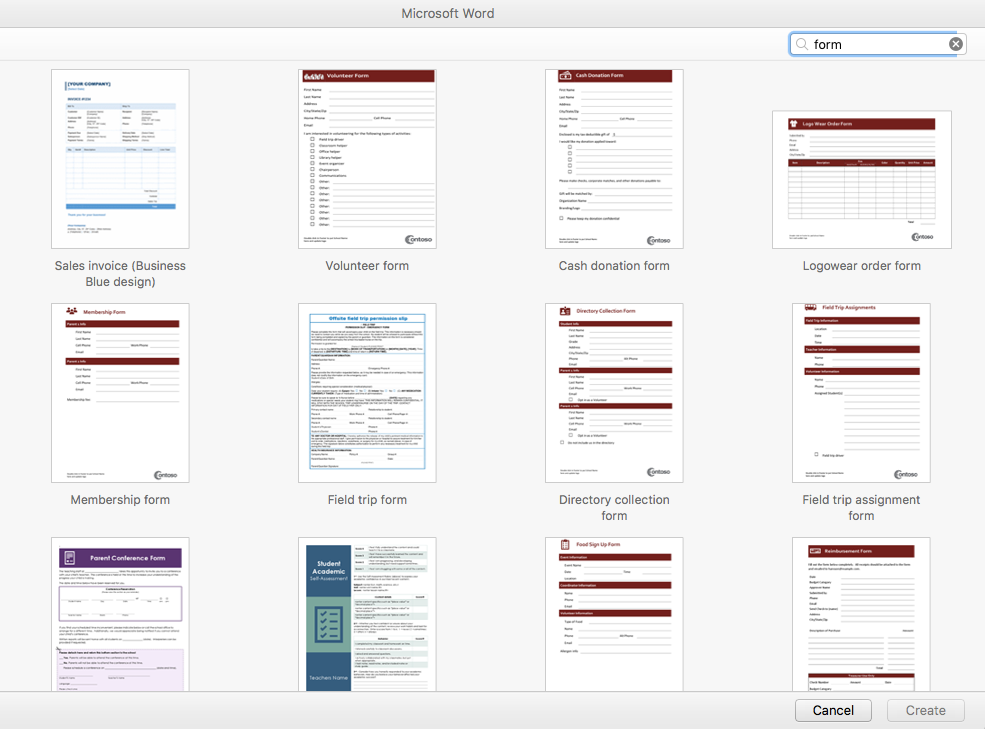Select the Membership form template thumbnail
The image size is (985, 729).
click(120, 393)
